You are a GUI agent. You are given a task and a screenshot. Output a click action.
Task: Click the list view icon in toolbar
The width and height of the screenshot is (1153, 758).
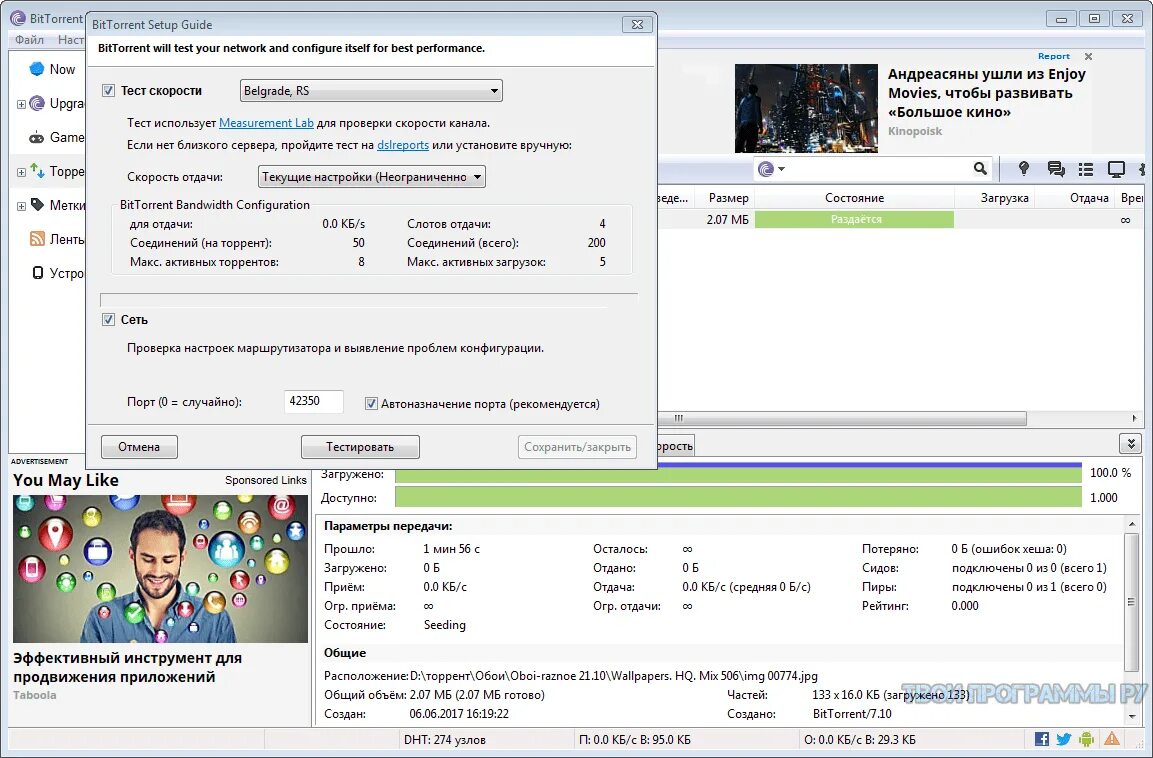[1085, 169]
